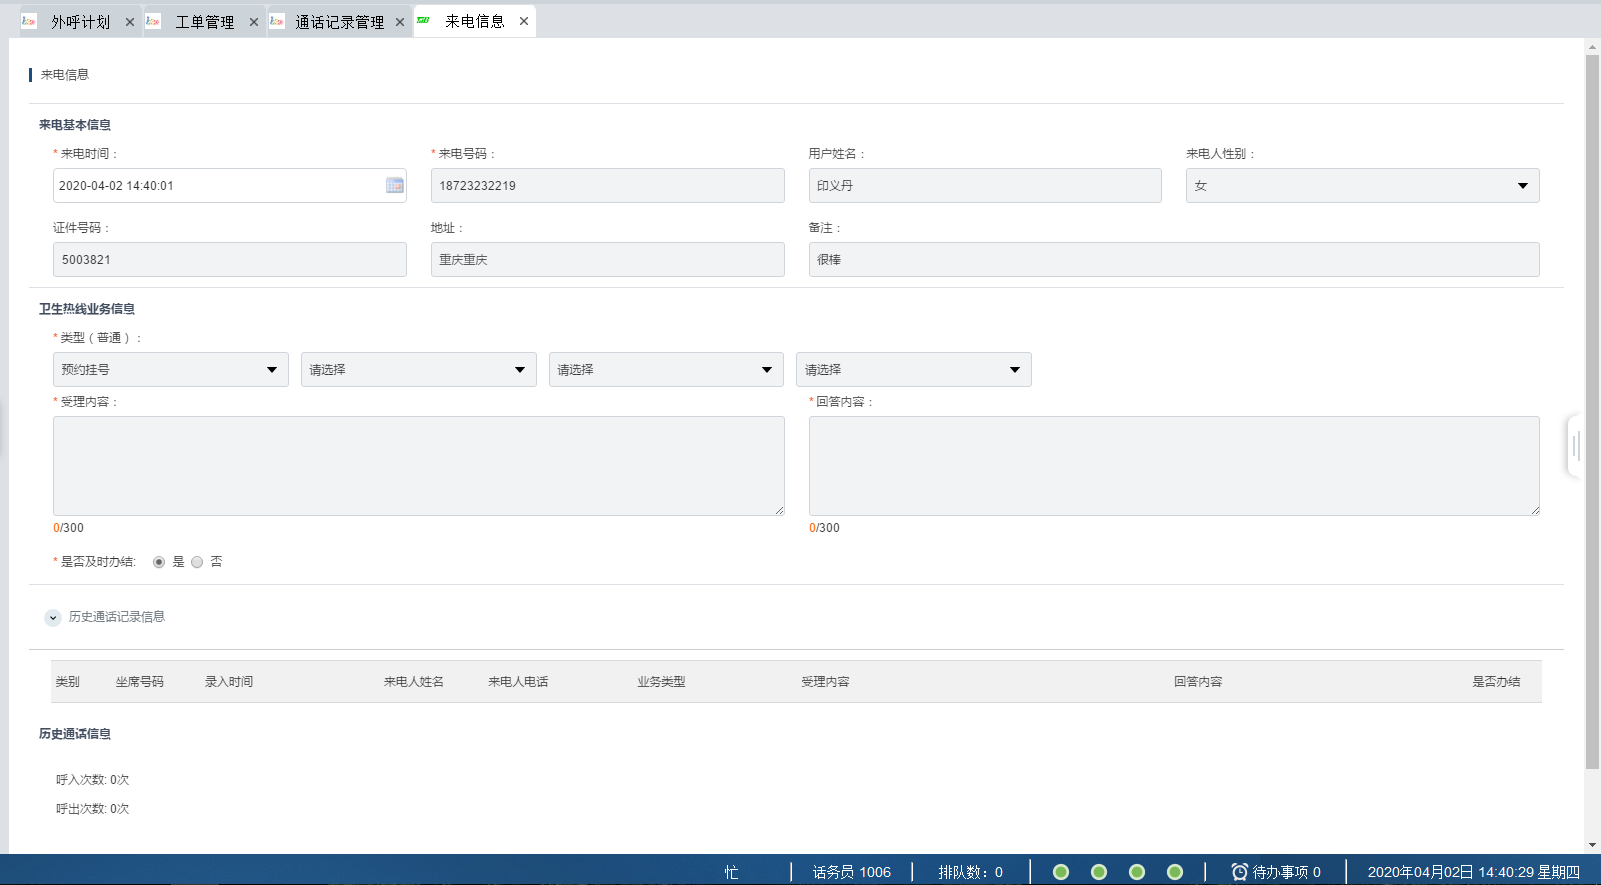Open the second 请选择 type dropdown

click(419, 369)
